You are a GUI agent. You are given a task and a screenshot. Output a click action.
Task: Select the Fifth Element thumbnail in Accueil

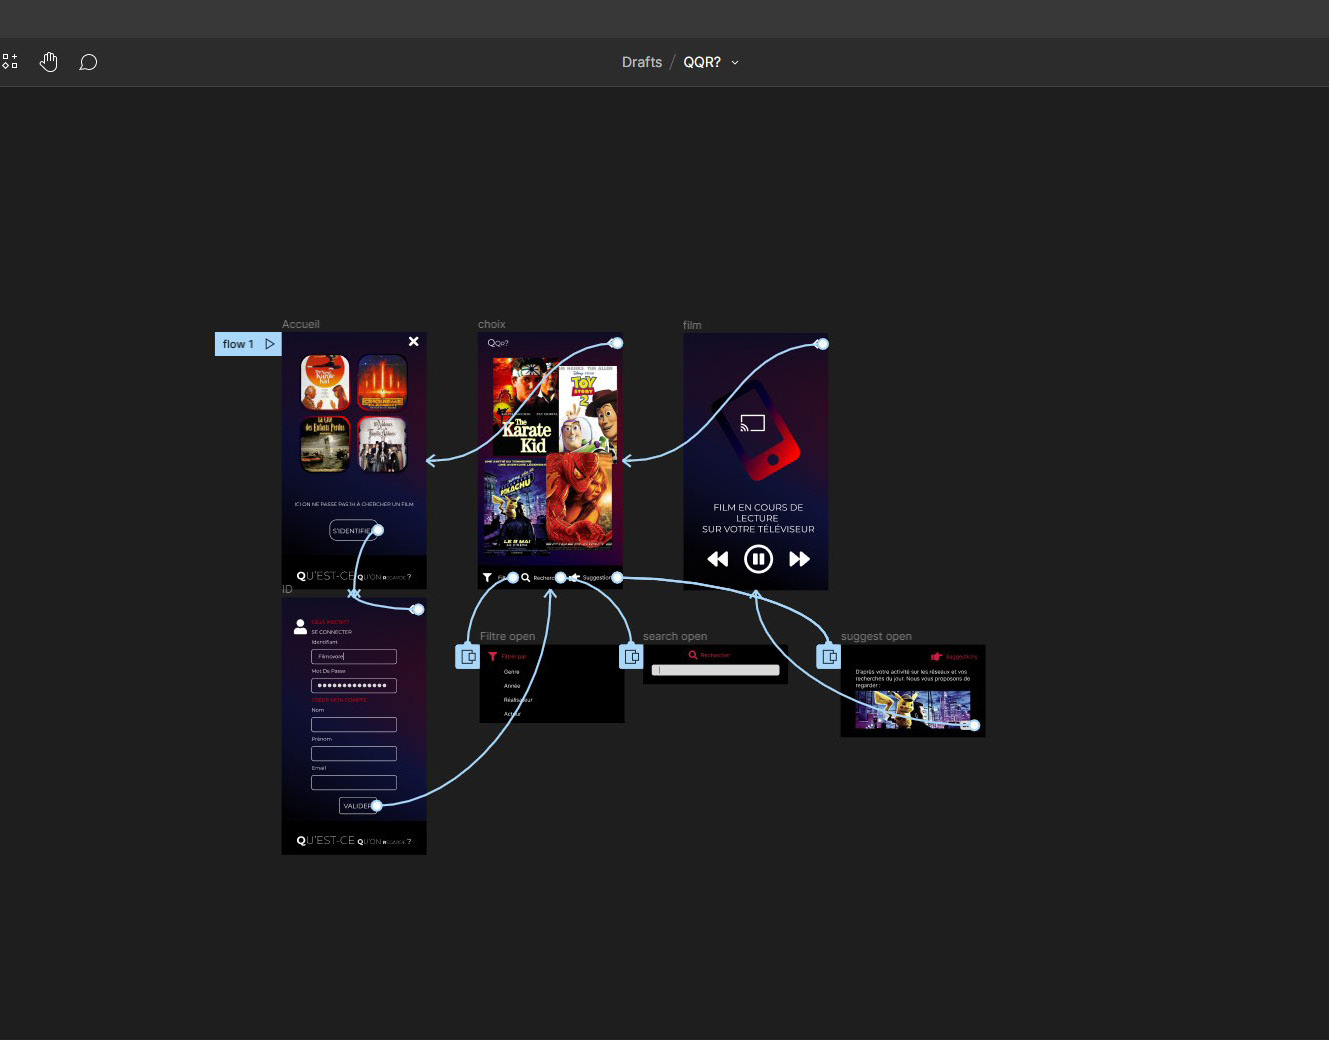pyautogui.click(x=382, y=382)
